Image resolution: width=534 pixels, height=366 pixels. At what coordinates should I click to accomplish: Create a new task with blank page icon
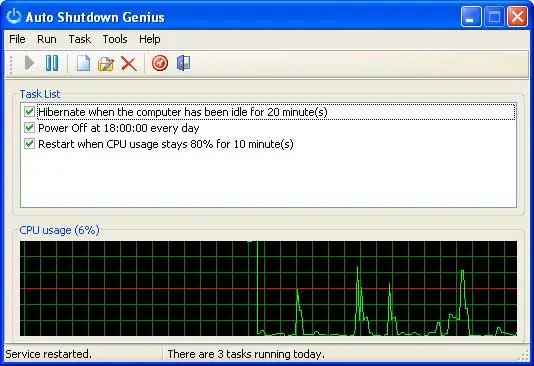(x=83, y=63)
